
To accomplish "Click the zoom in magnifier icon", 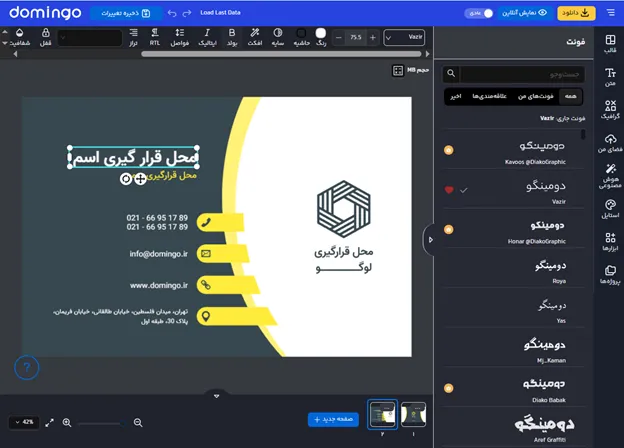I will (x=67, y=423).
